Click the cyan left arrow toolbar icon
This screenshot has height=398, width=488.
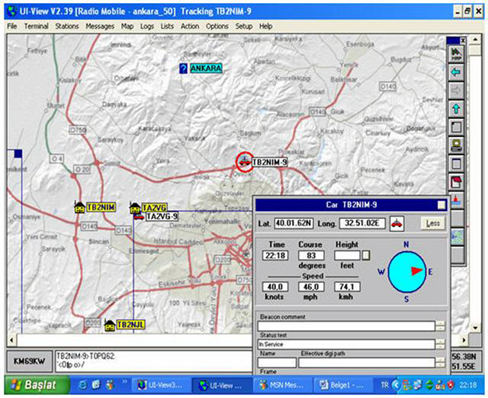[x=456, y=72]
